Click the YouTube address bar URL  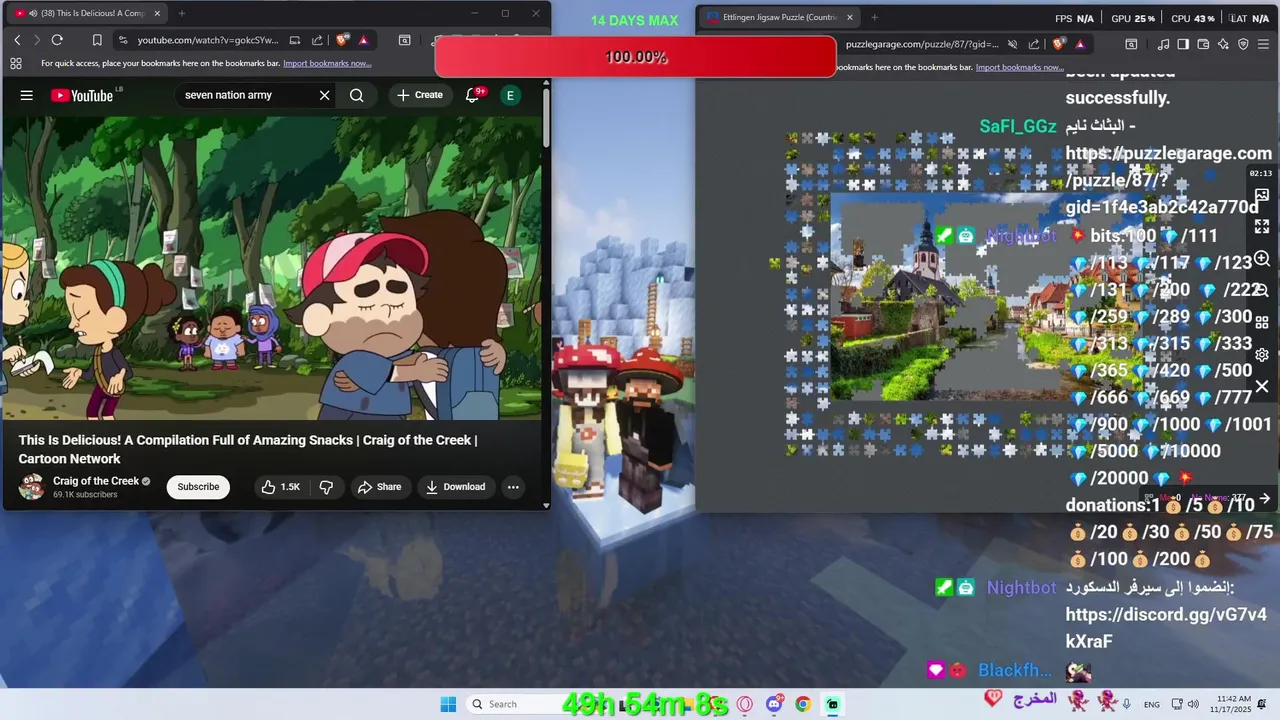pyautogui.click(x=208, y=40)
